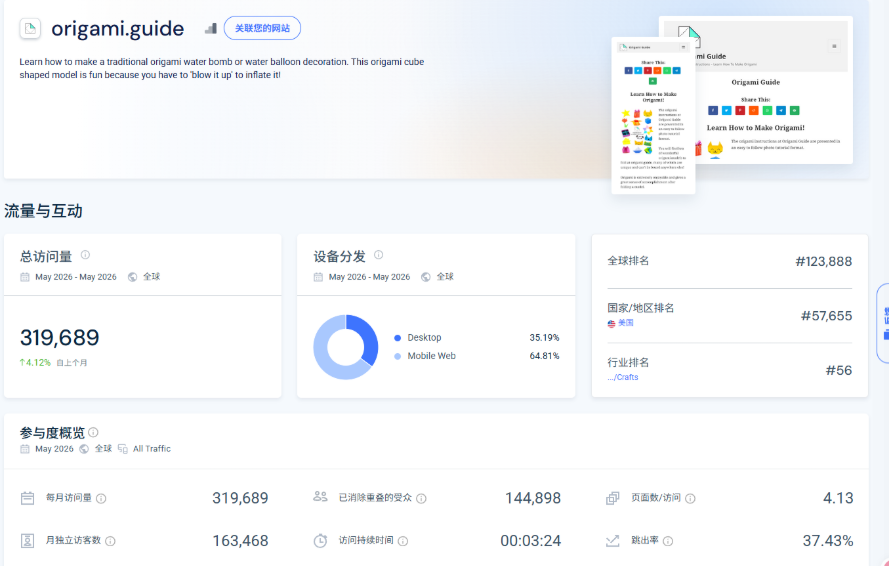Click the origami.guide site favicon
Screen dimensions: 889x566
click(30, 28)
